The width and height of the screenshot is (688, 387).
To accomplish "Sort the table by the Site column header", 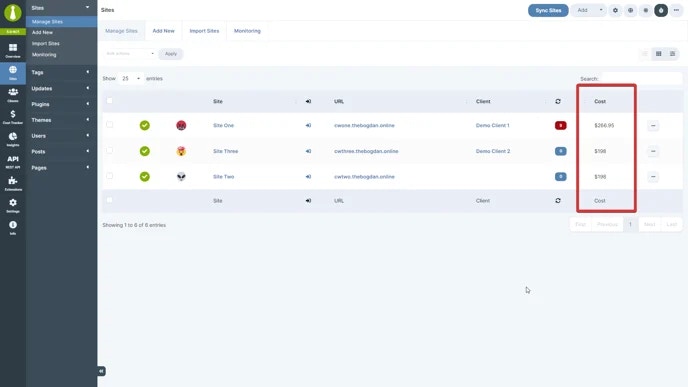I will tap(218, 101).
